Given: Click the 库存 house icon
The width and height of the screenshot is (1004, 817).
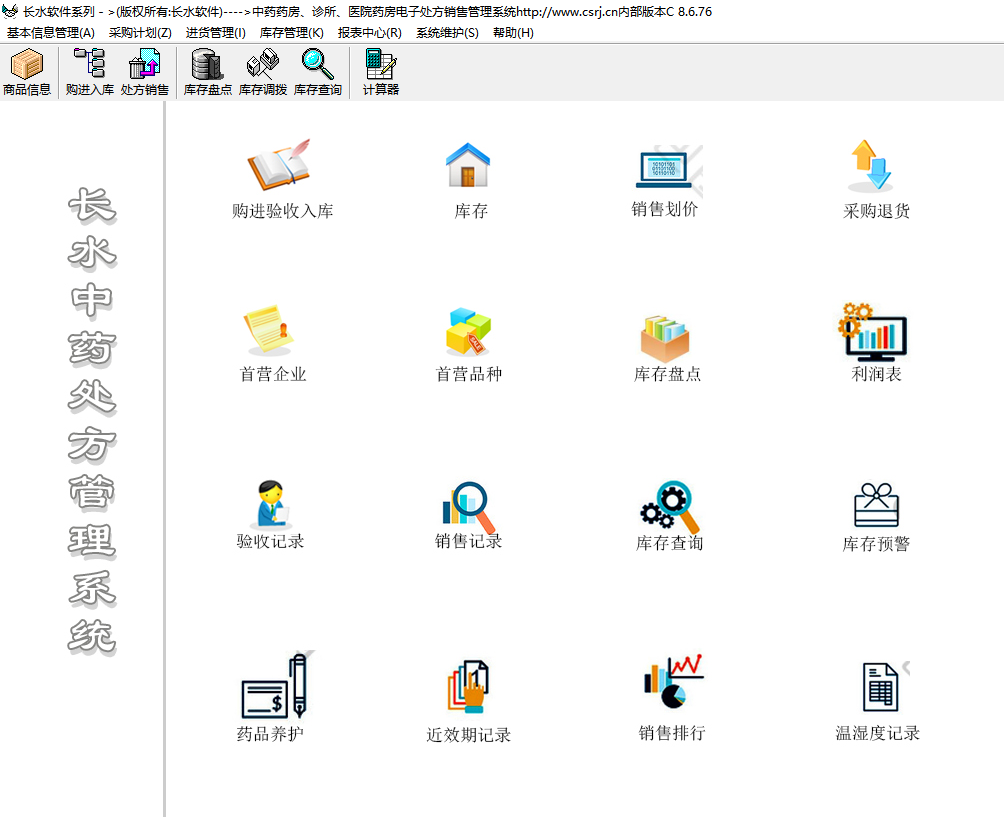Looking at the screenshot, I should coord(468,165).
